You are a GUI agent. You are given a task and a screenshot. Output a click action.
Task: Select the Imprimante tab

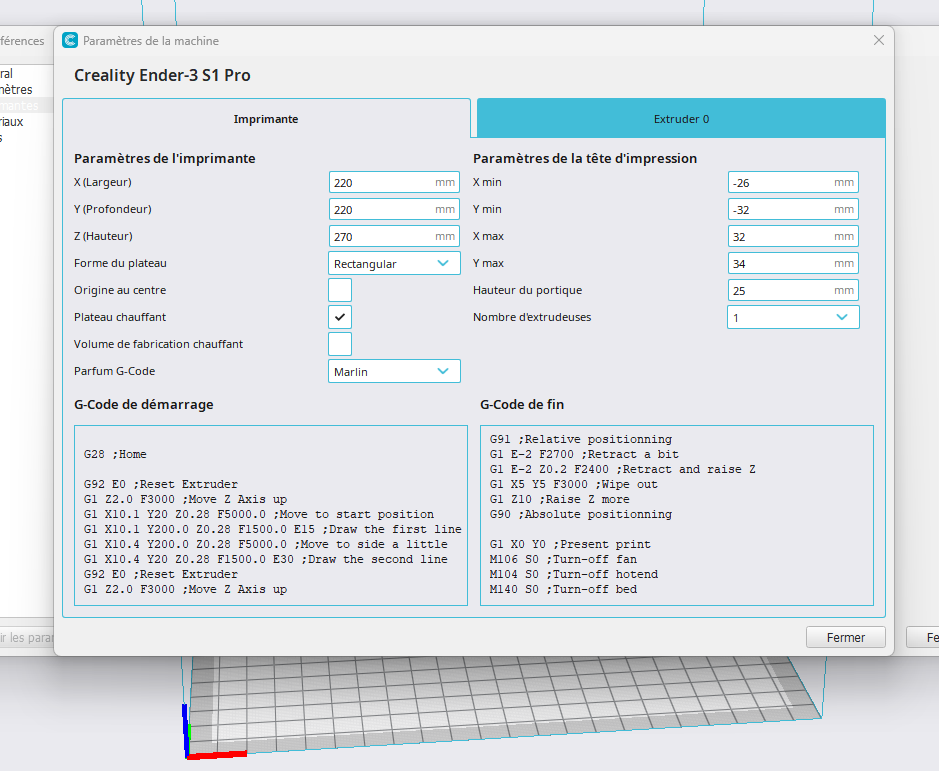click(266, 119)
